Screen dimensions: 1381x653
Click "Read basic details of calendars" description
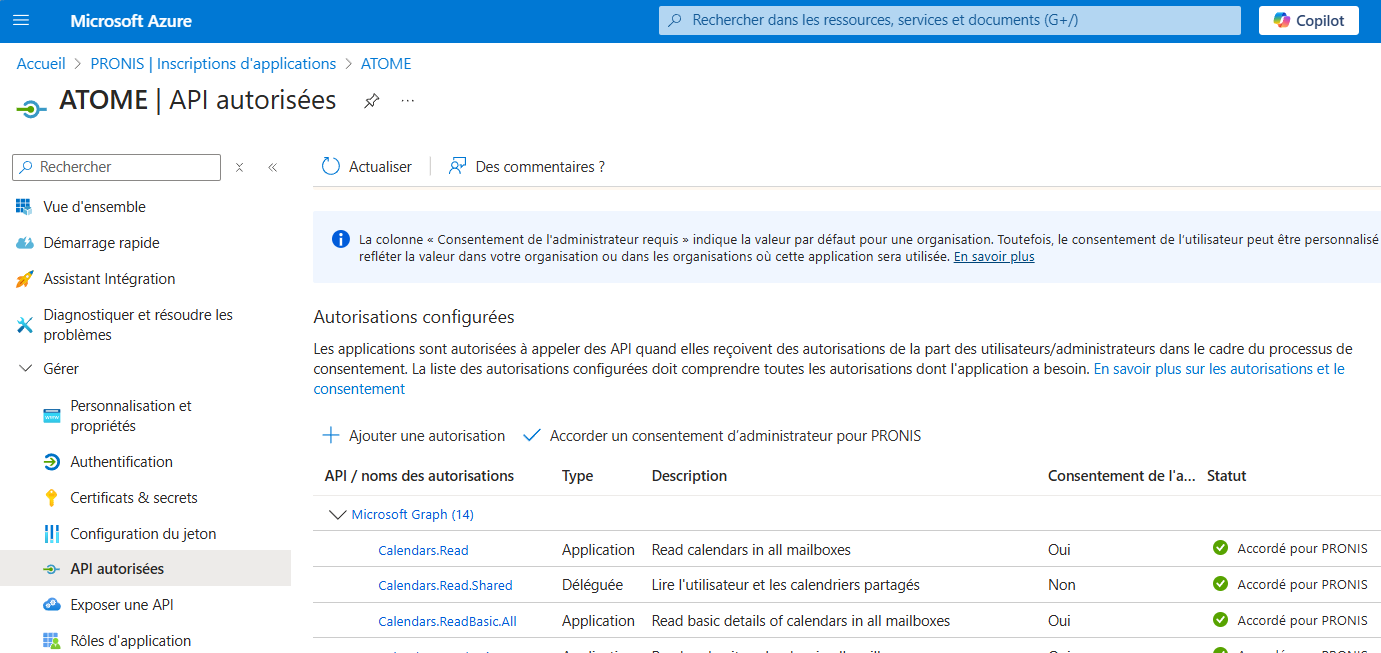801,621
